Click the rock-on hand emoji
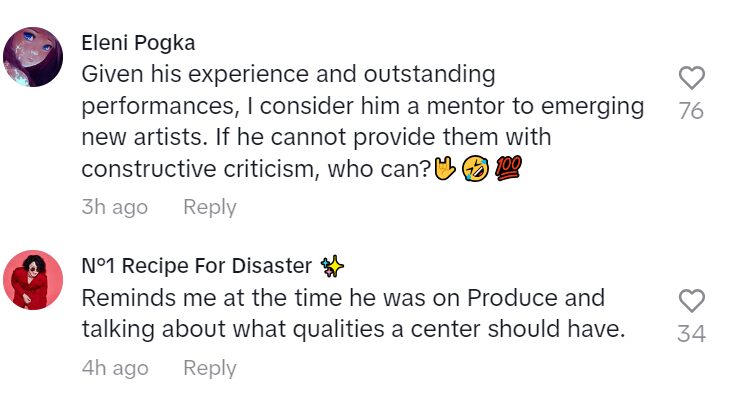The height and width of the screenshot is (403, 735). [x=444, y=170]
